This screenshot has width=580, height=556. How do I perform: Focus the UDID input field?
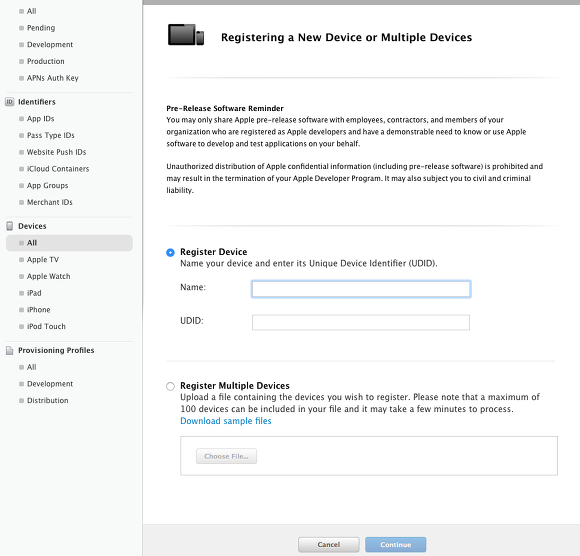[361, 322]
